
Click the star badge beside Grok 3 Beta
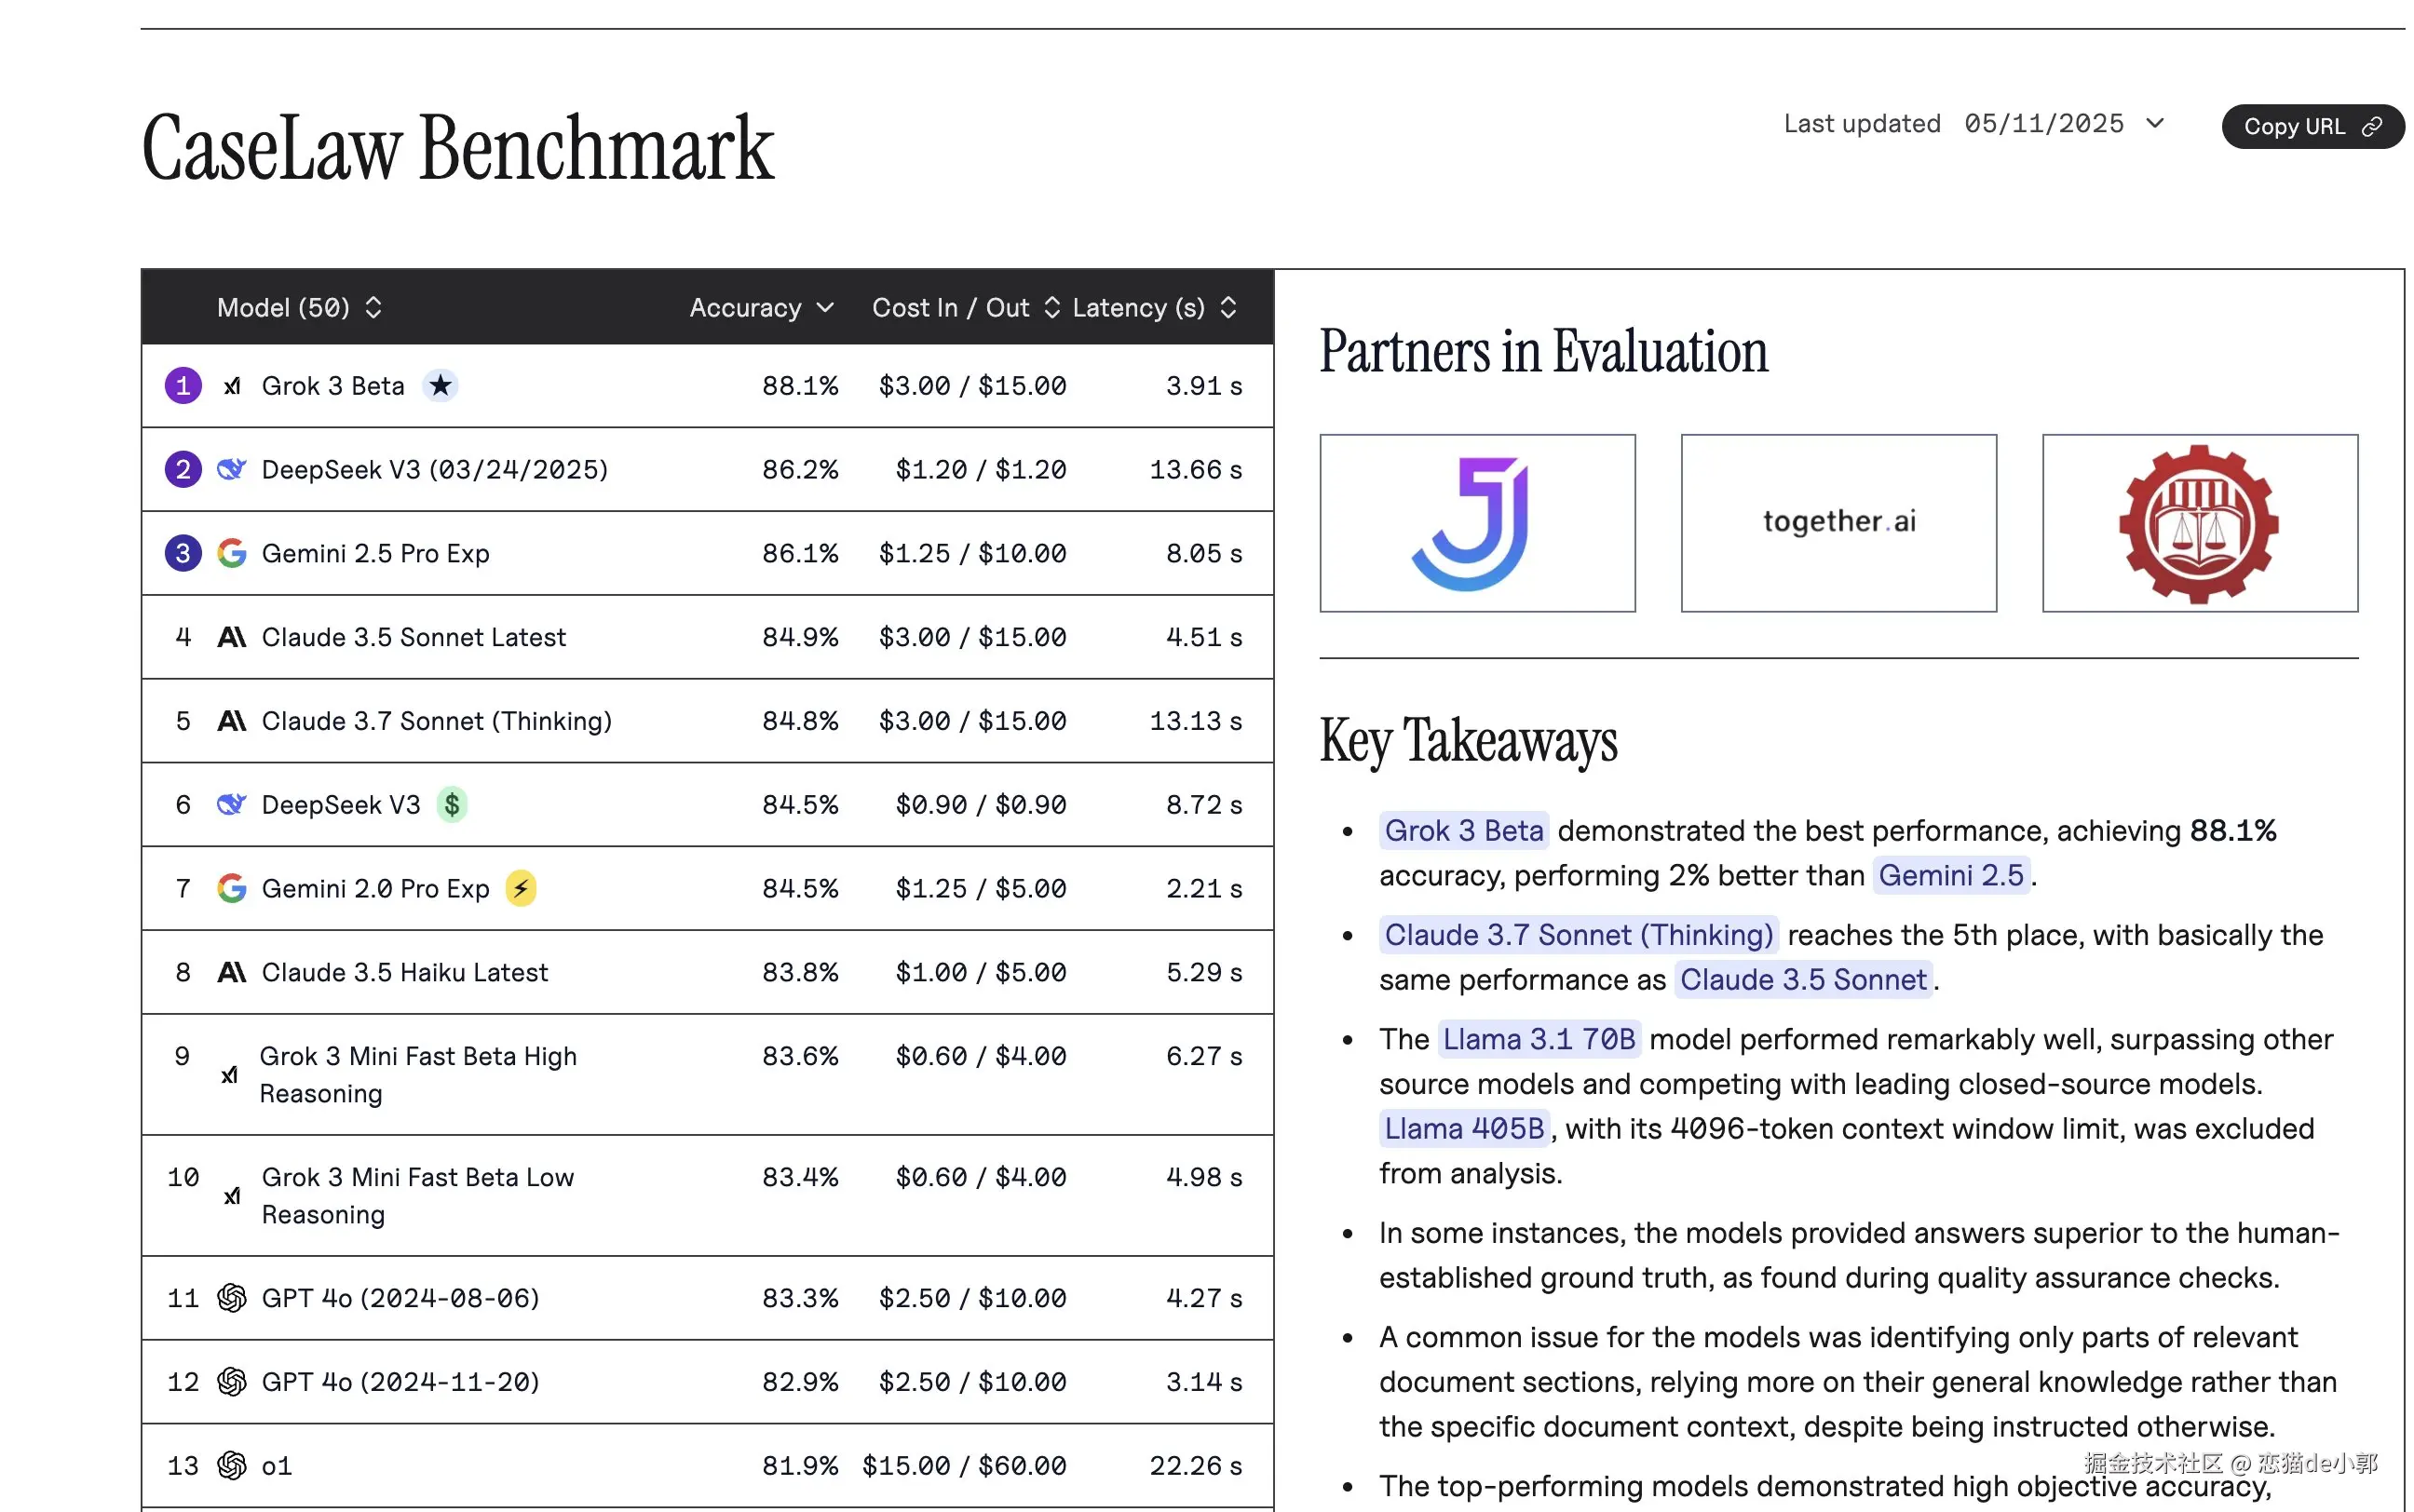coord(440,386)
